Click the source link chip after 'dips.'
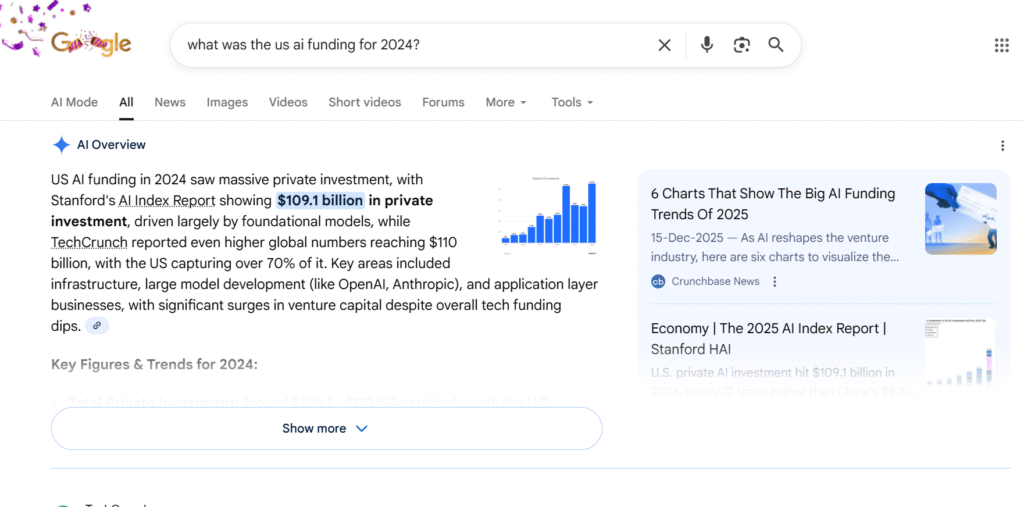The image size is (1024, 507). click(x=97, y=325)
